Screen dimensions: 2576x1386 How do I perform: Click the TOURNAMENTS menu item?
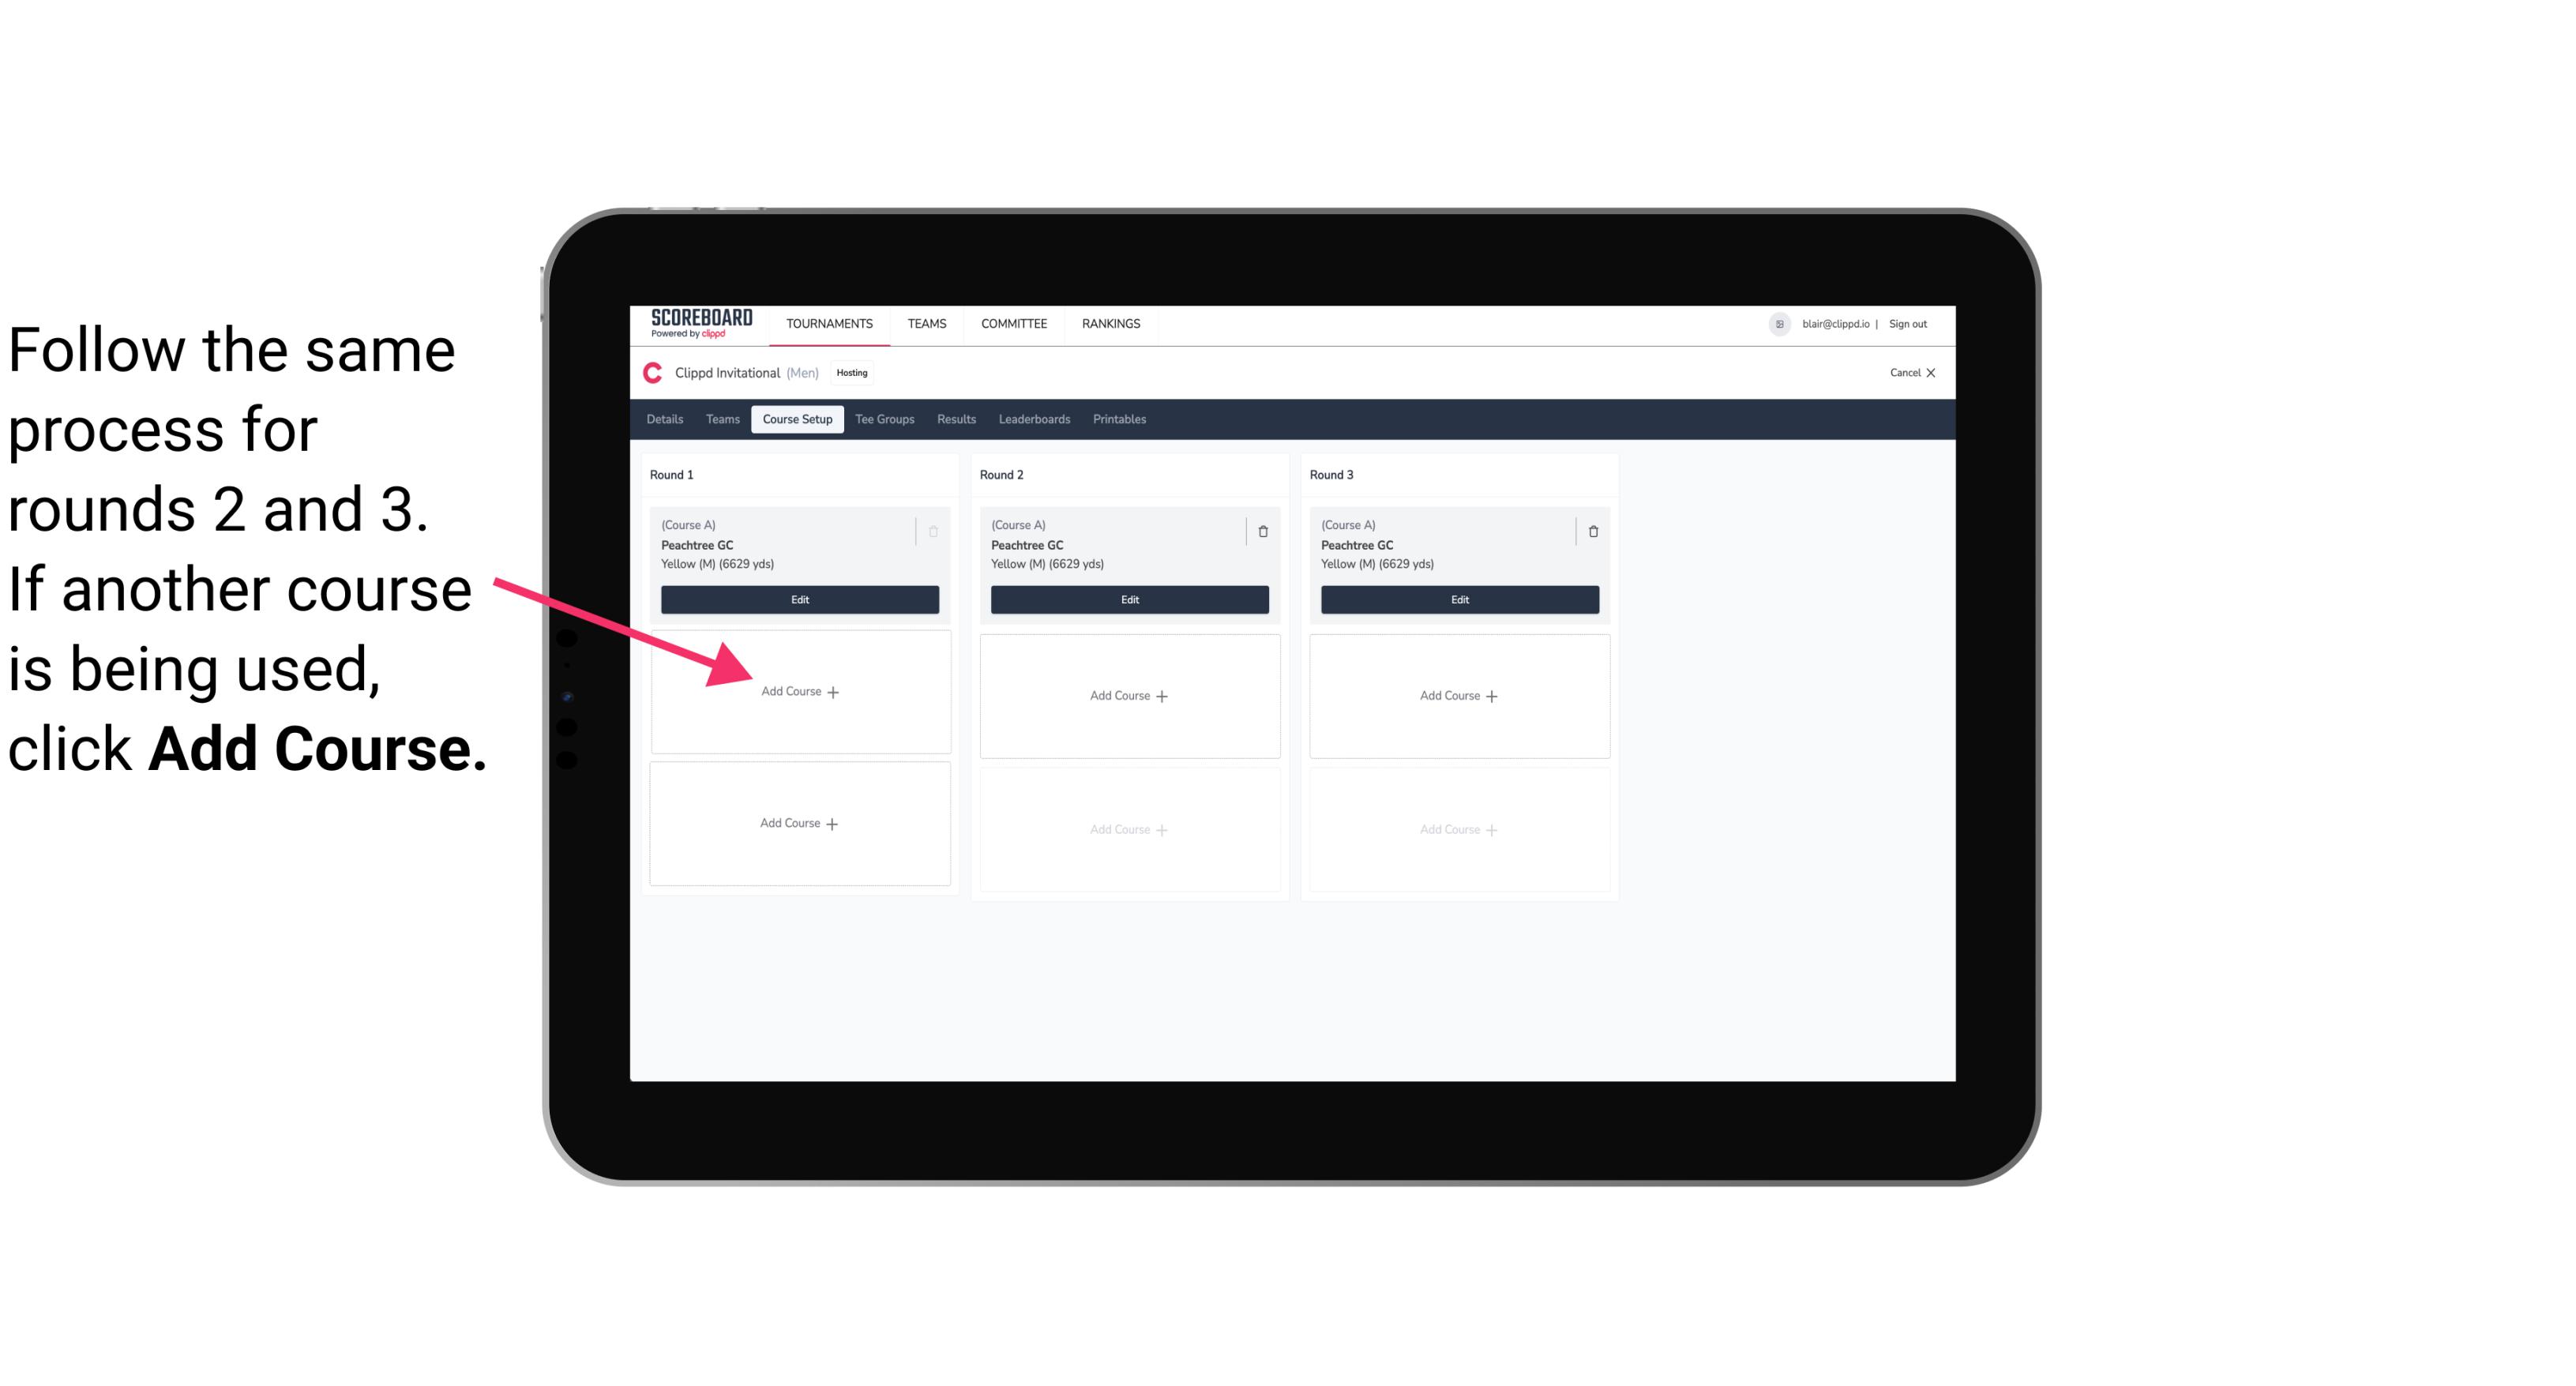pos(829,322)
